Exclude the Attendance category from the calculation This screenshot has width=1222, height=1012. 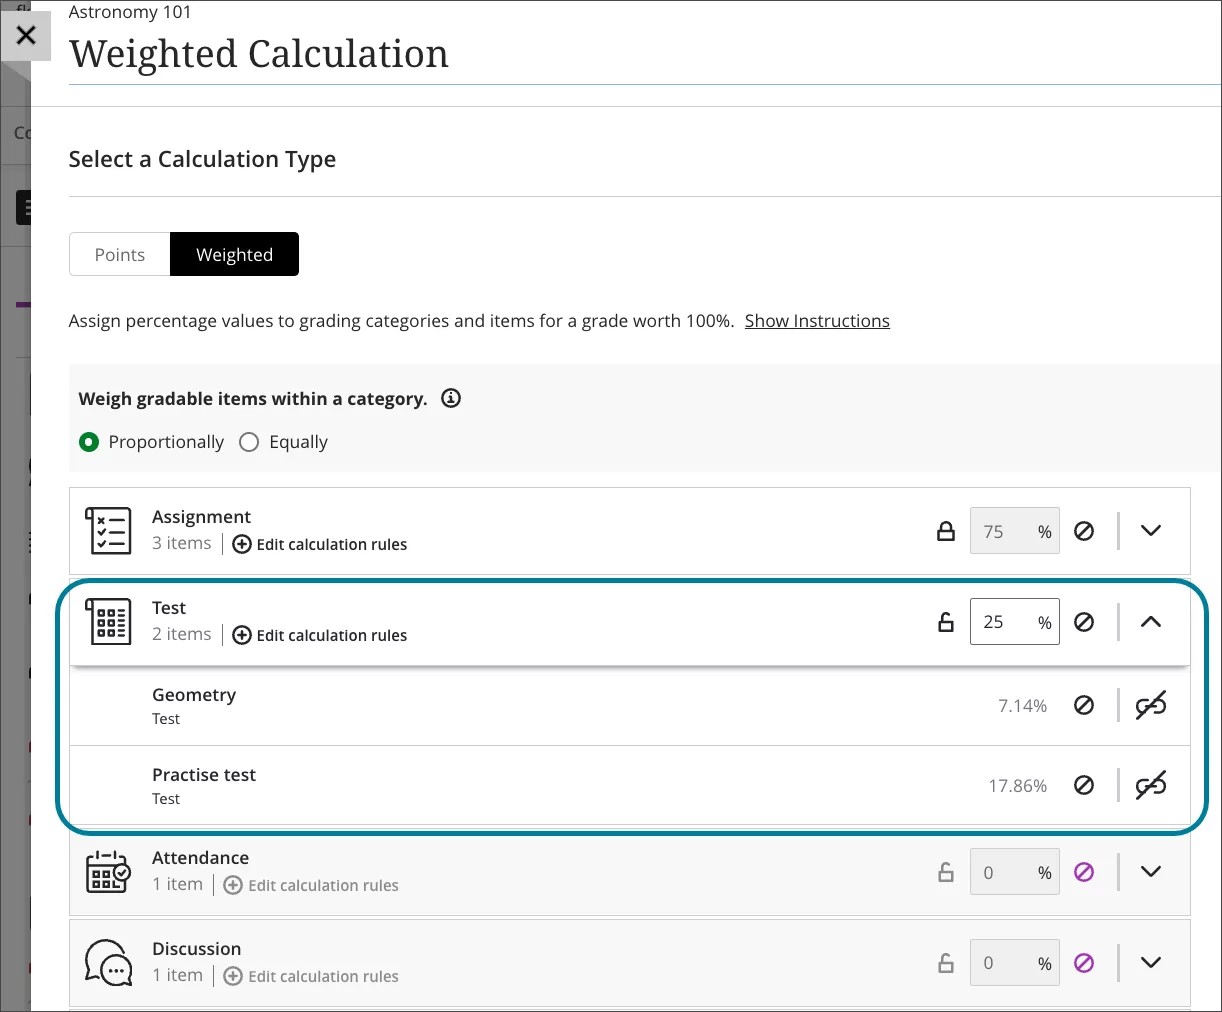[1084, 871]
